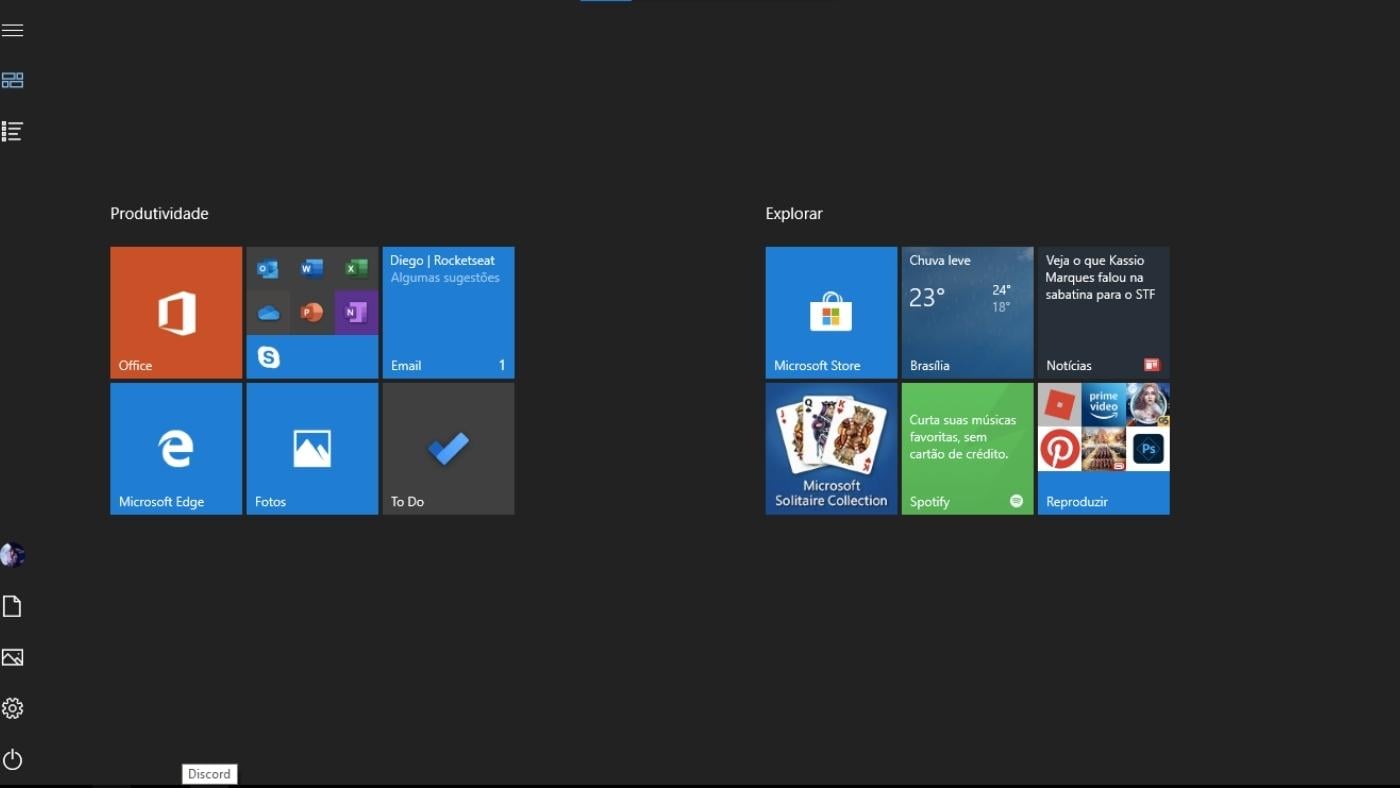The height and width of the screenshot is (788, 1400).
Task: Open Word in the Office folder tile
Action: coord(312,268)
